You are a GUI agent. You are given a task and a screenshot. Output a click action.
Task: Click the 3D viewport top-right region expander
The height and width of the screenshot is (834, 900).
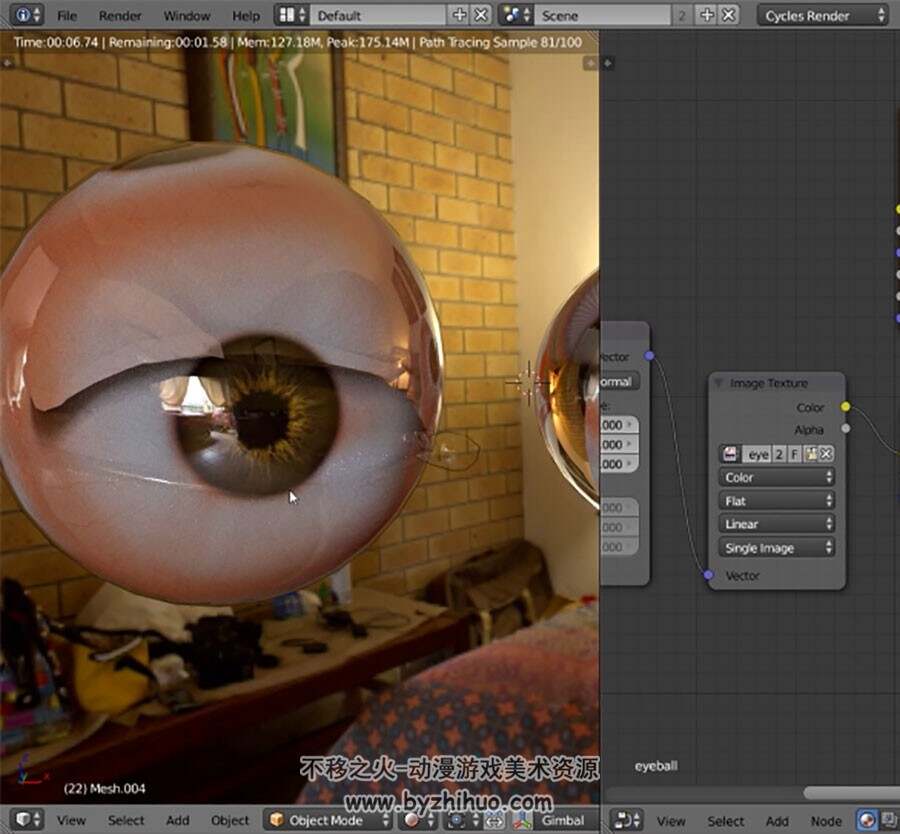(590, 63)
